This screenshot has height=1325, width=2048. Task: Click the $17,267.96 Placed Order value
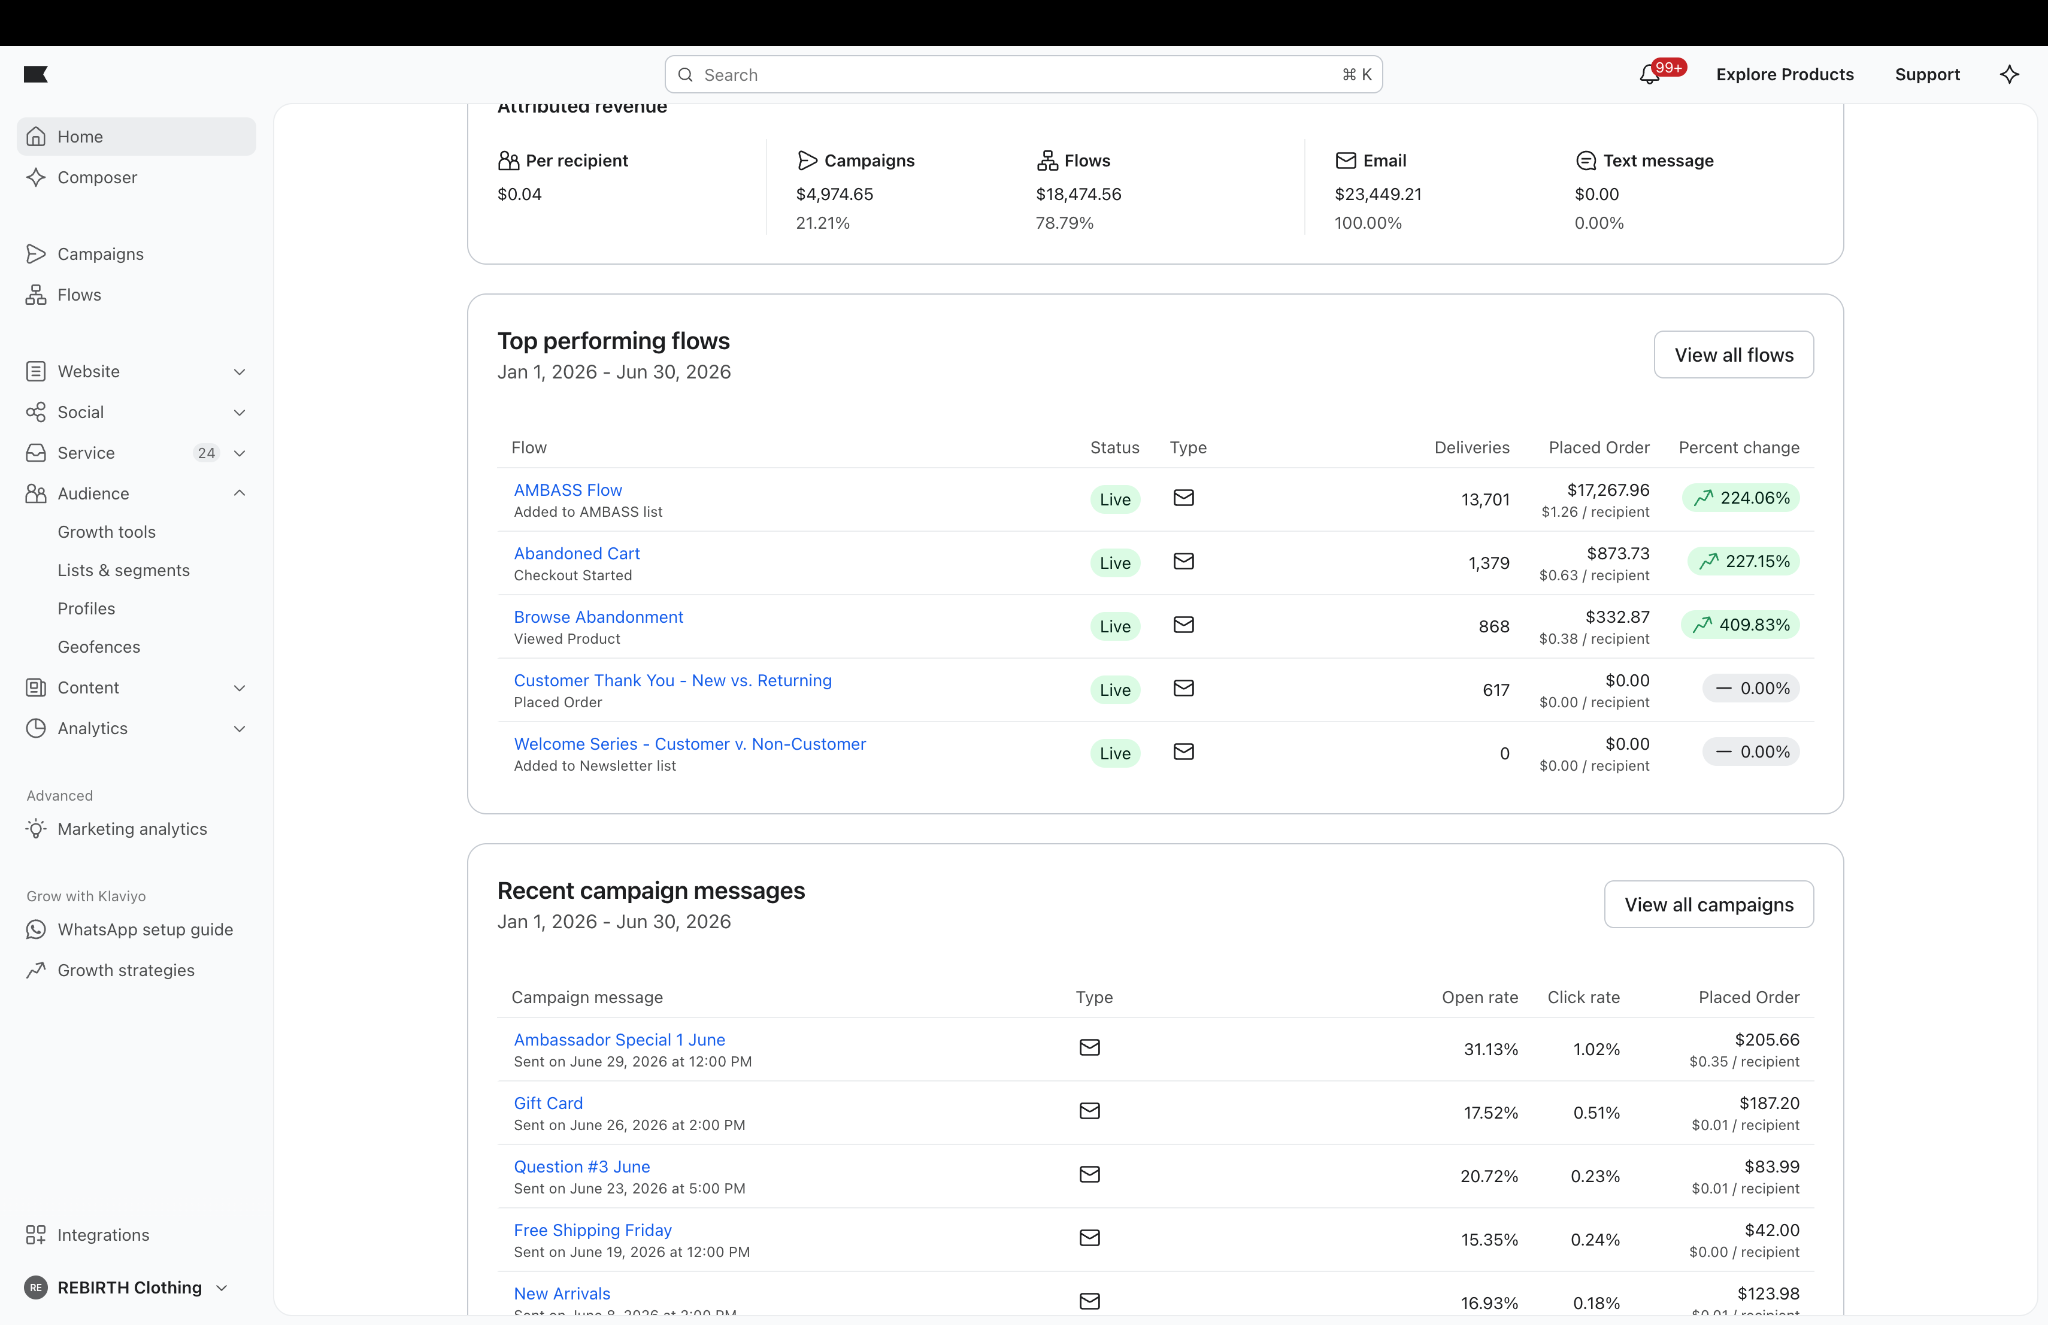[1608, 490]
